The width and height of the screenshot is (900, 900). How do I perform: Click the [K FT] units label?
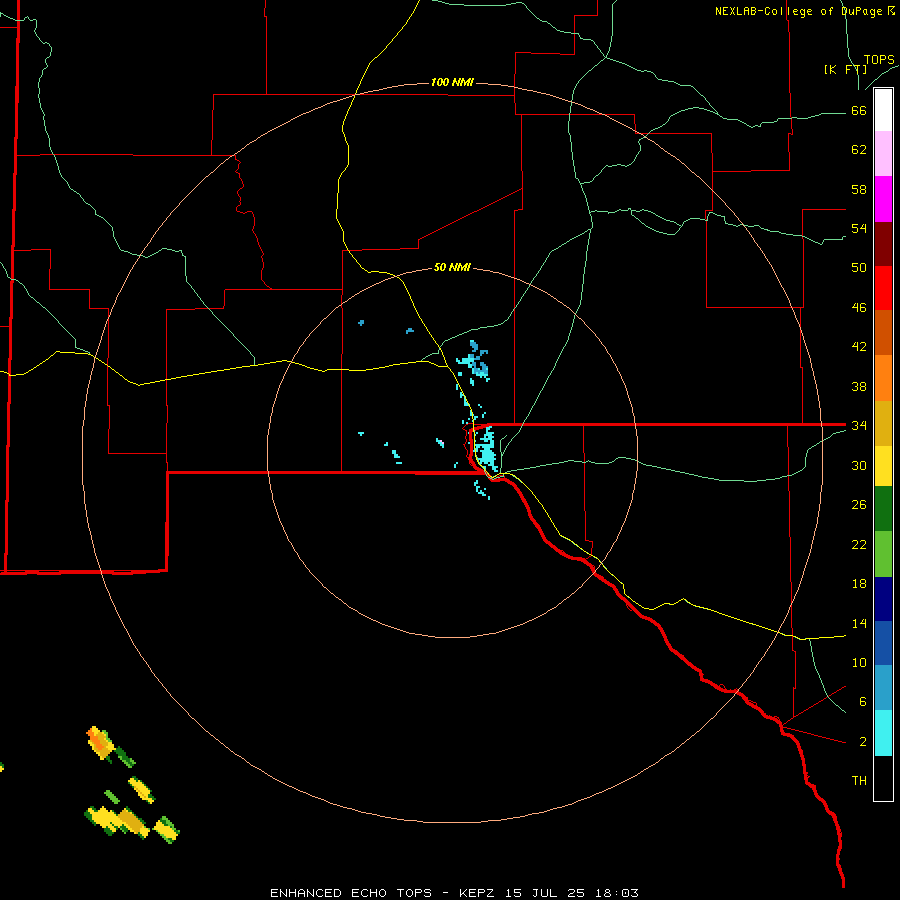845,69
